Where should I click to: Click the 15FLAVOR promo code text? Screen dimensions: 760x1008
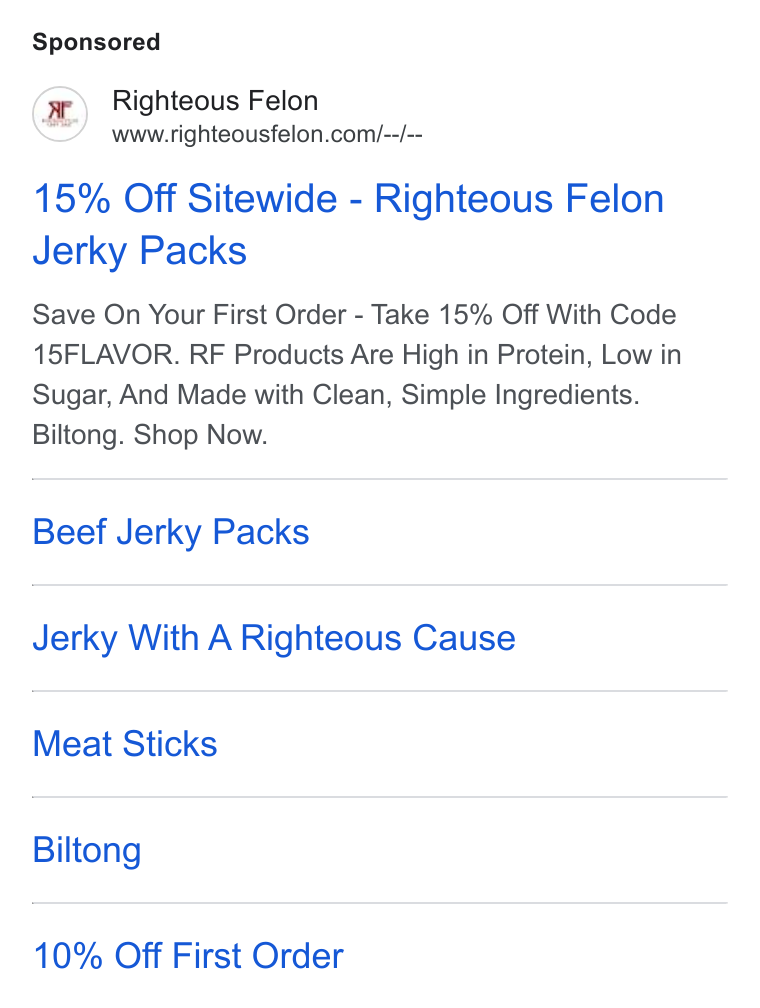pyautogui.click(x=106, y=355)
